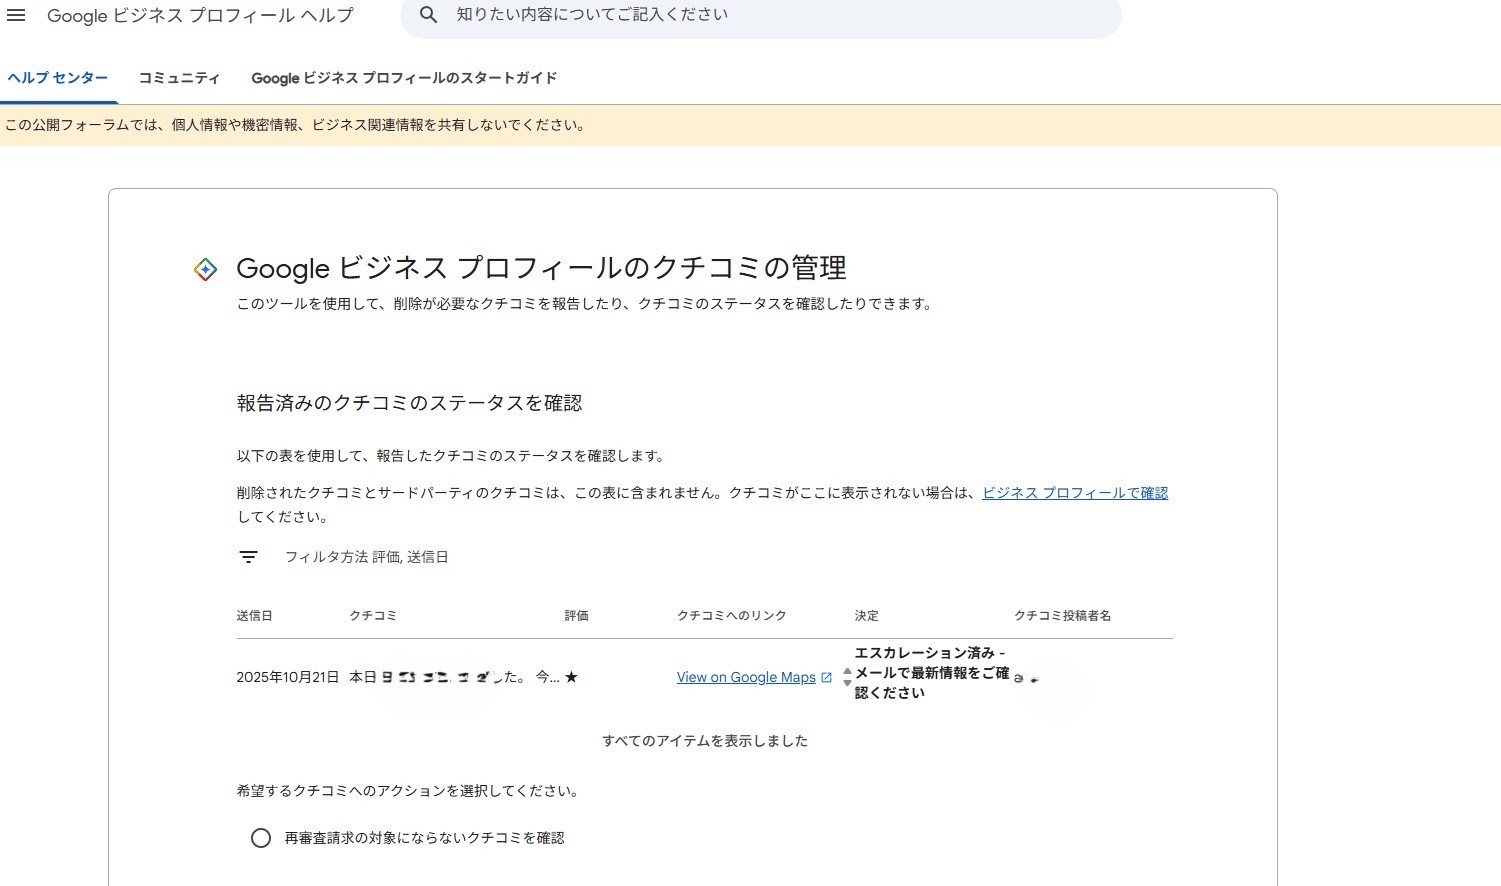Viewport: 1501px width, 886px height.
Task: Click Google ビジネス プロフィール ヘルプ header title
Action: [200, 15]
